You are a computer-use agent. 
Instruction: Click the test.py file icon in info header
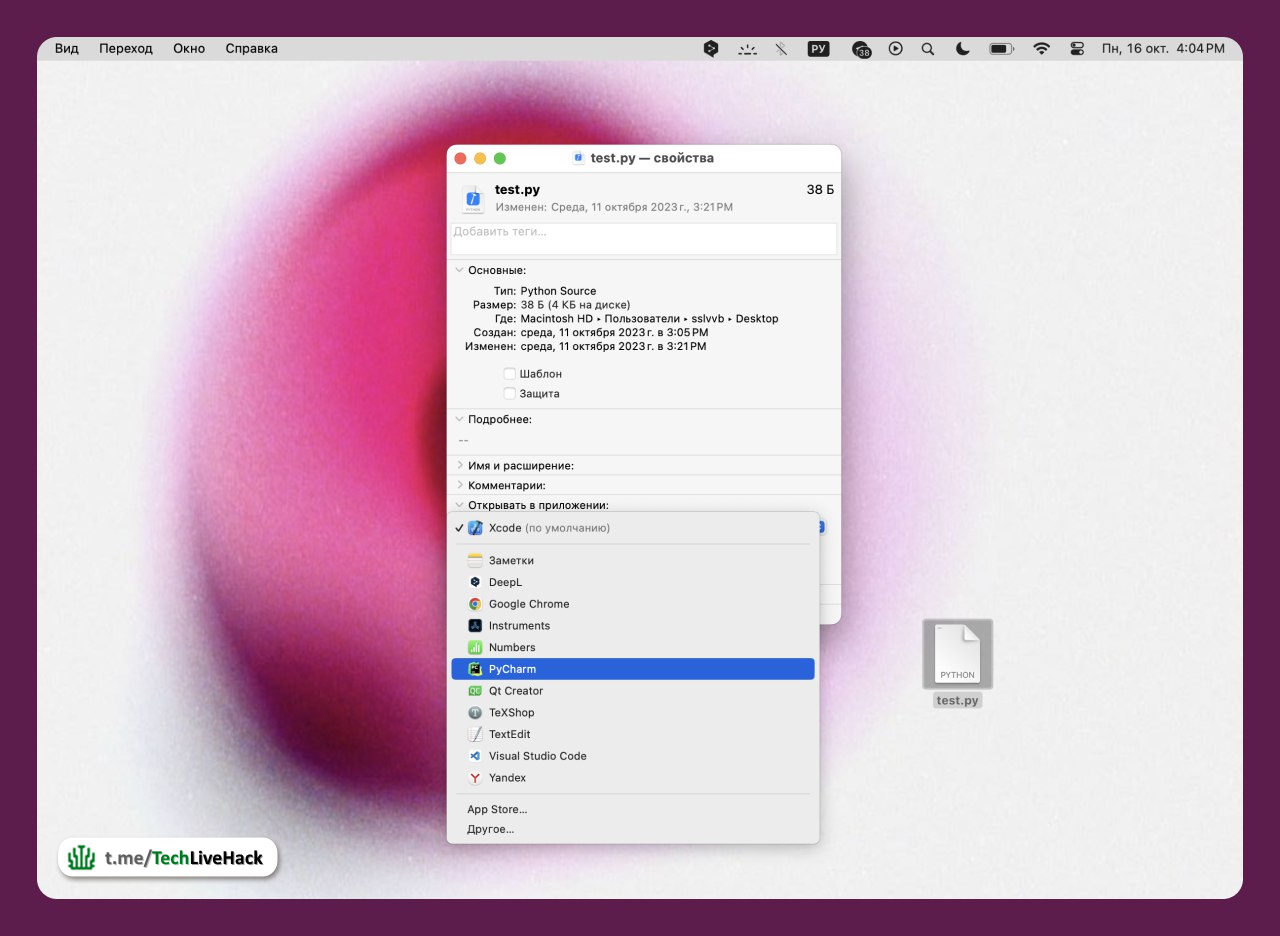point(473,199)
